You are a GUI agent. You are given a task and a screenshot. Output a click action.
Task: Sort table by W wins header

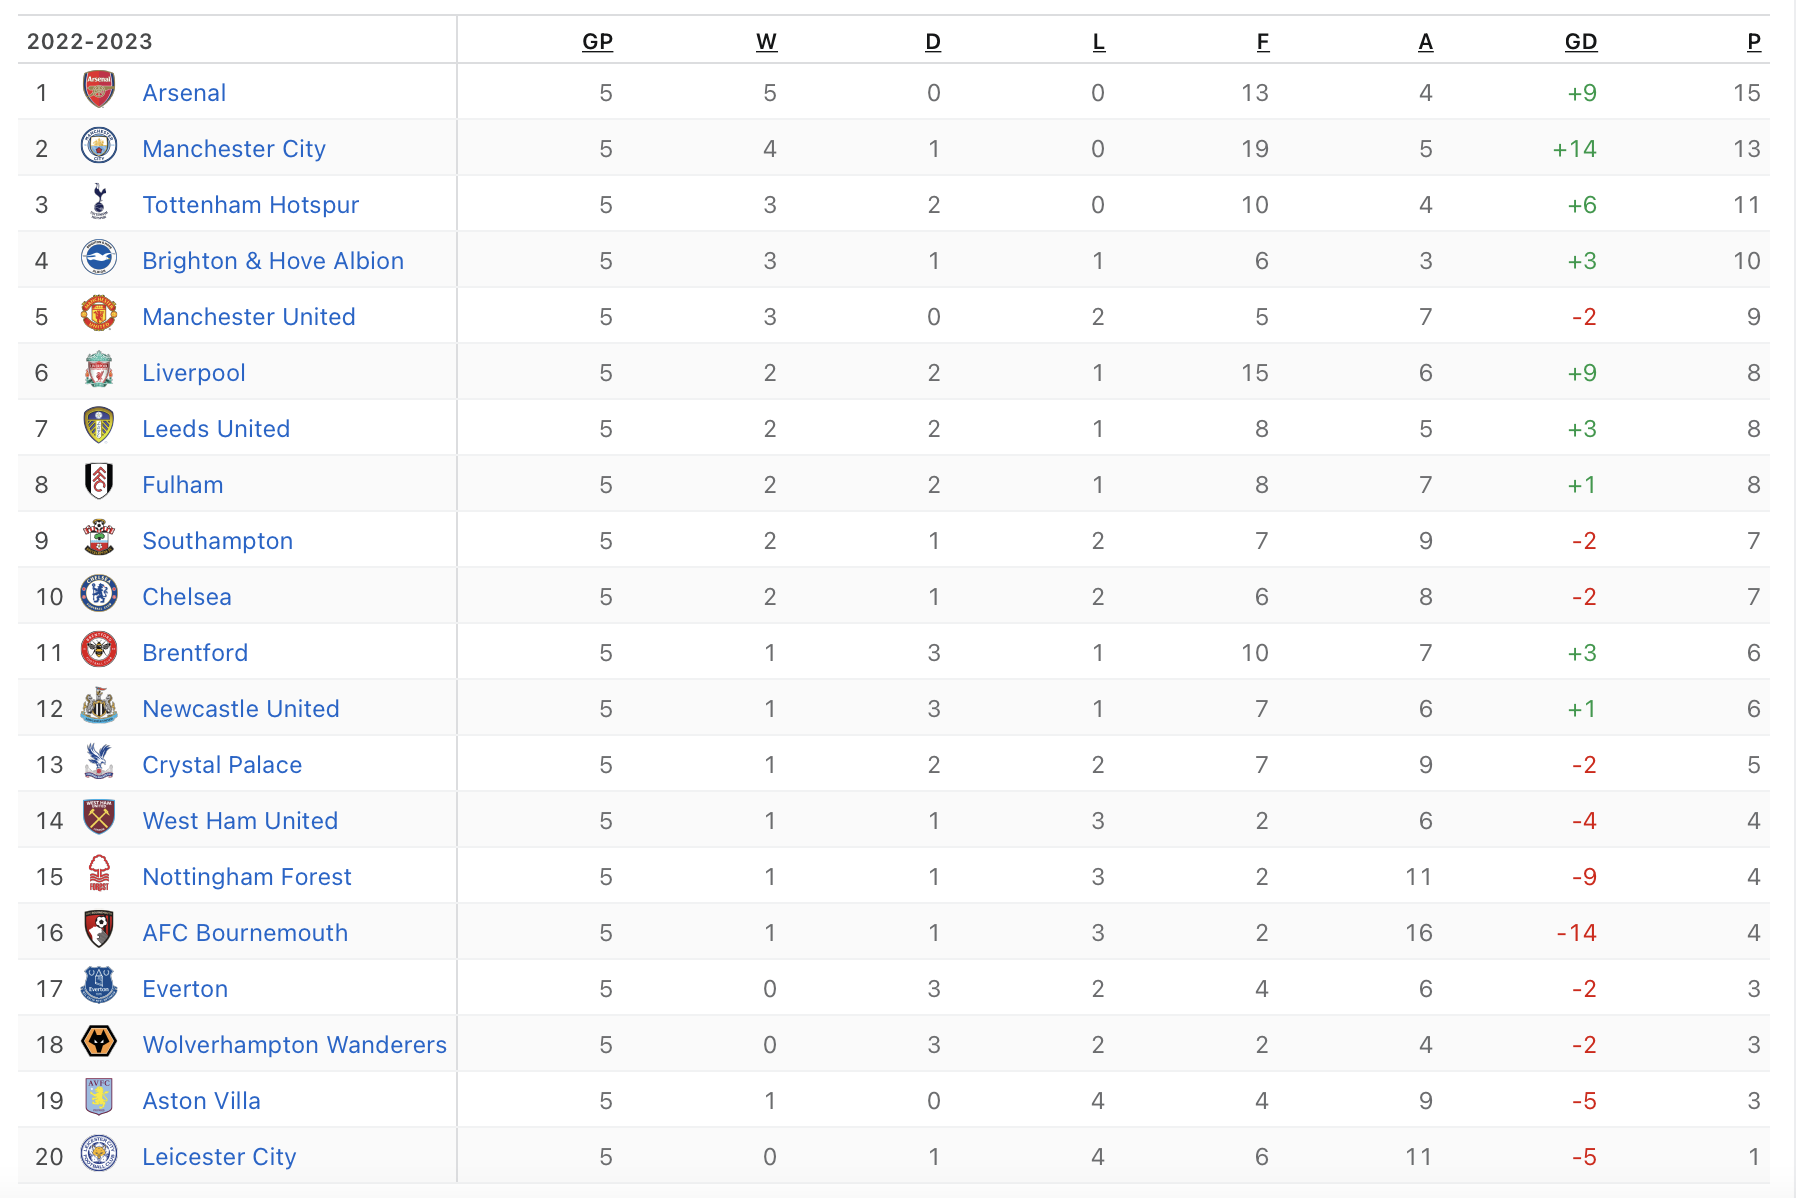tap(766, 42)
